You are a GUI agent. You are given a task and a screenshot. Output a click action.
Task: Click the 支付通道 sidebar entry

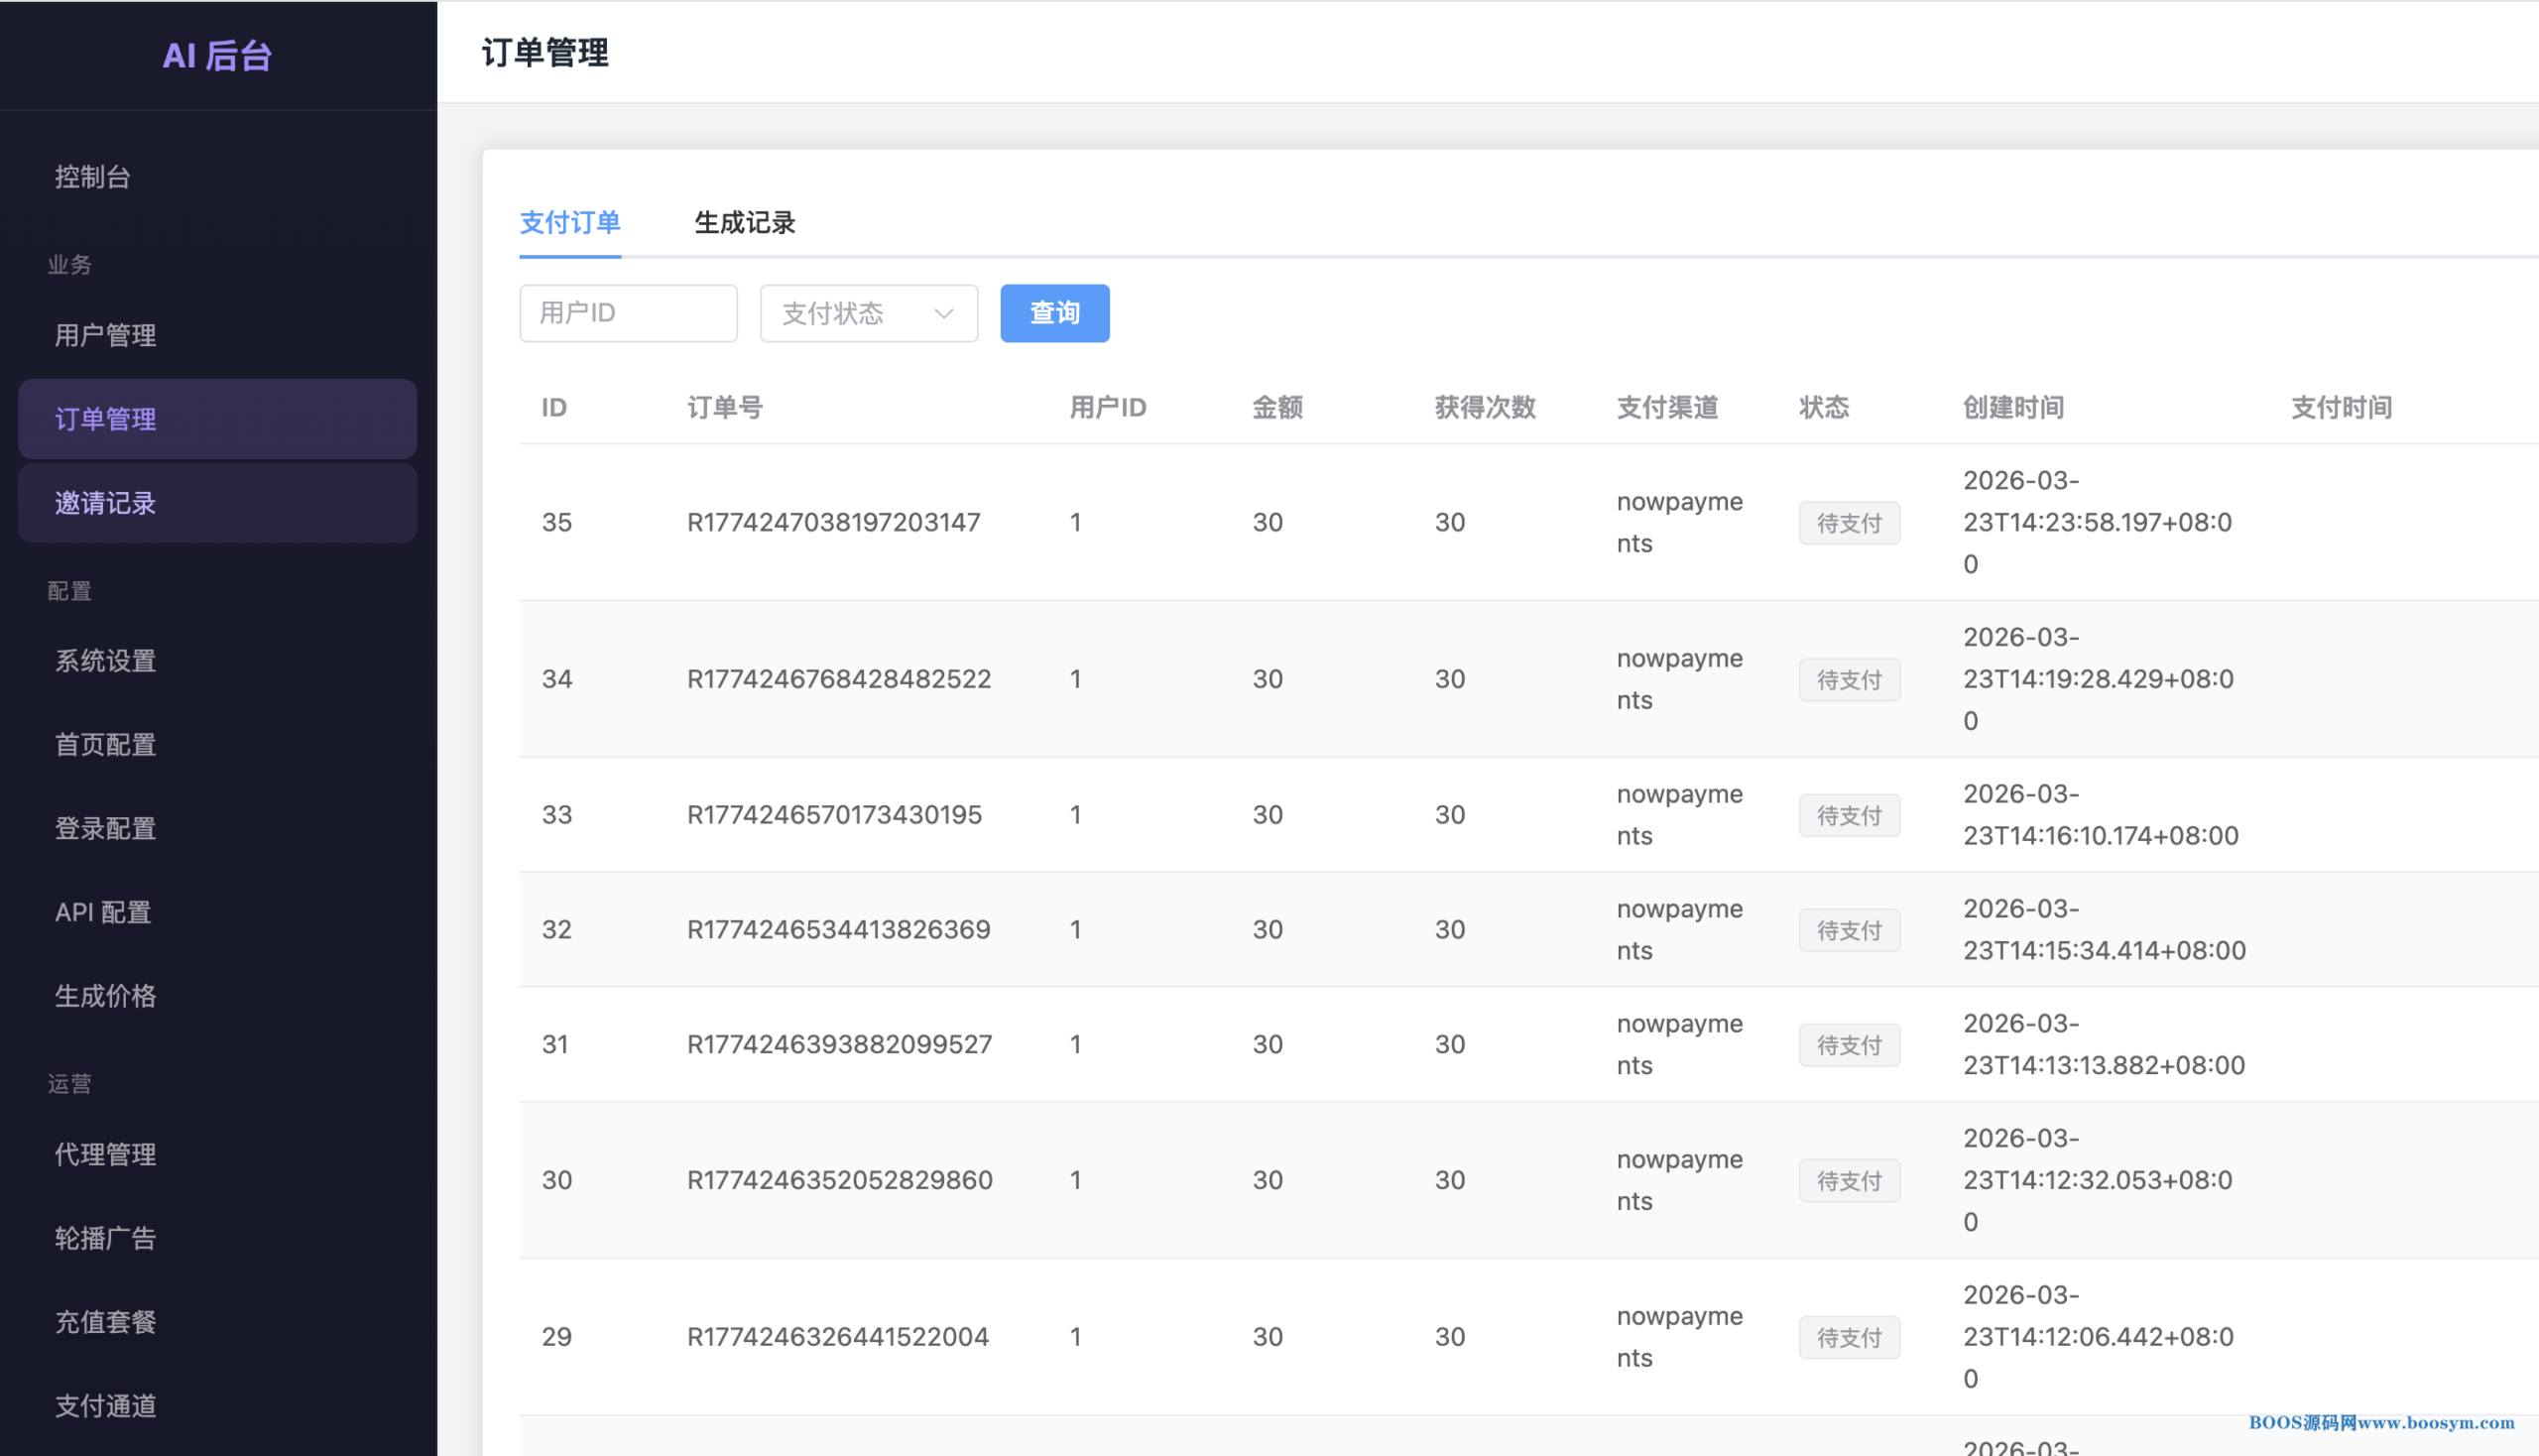[x=105, y=1406]
